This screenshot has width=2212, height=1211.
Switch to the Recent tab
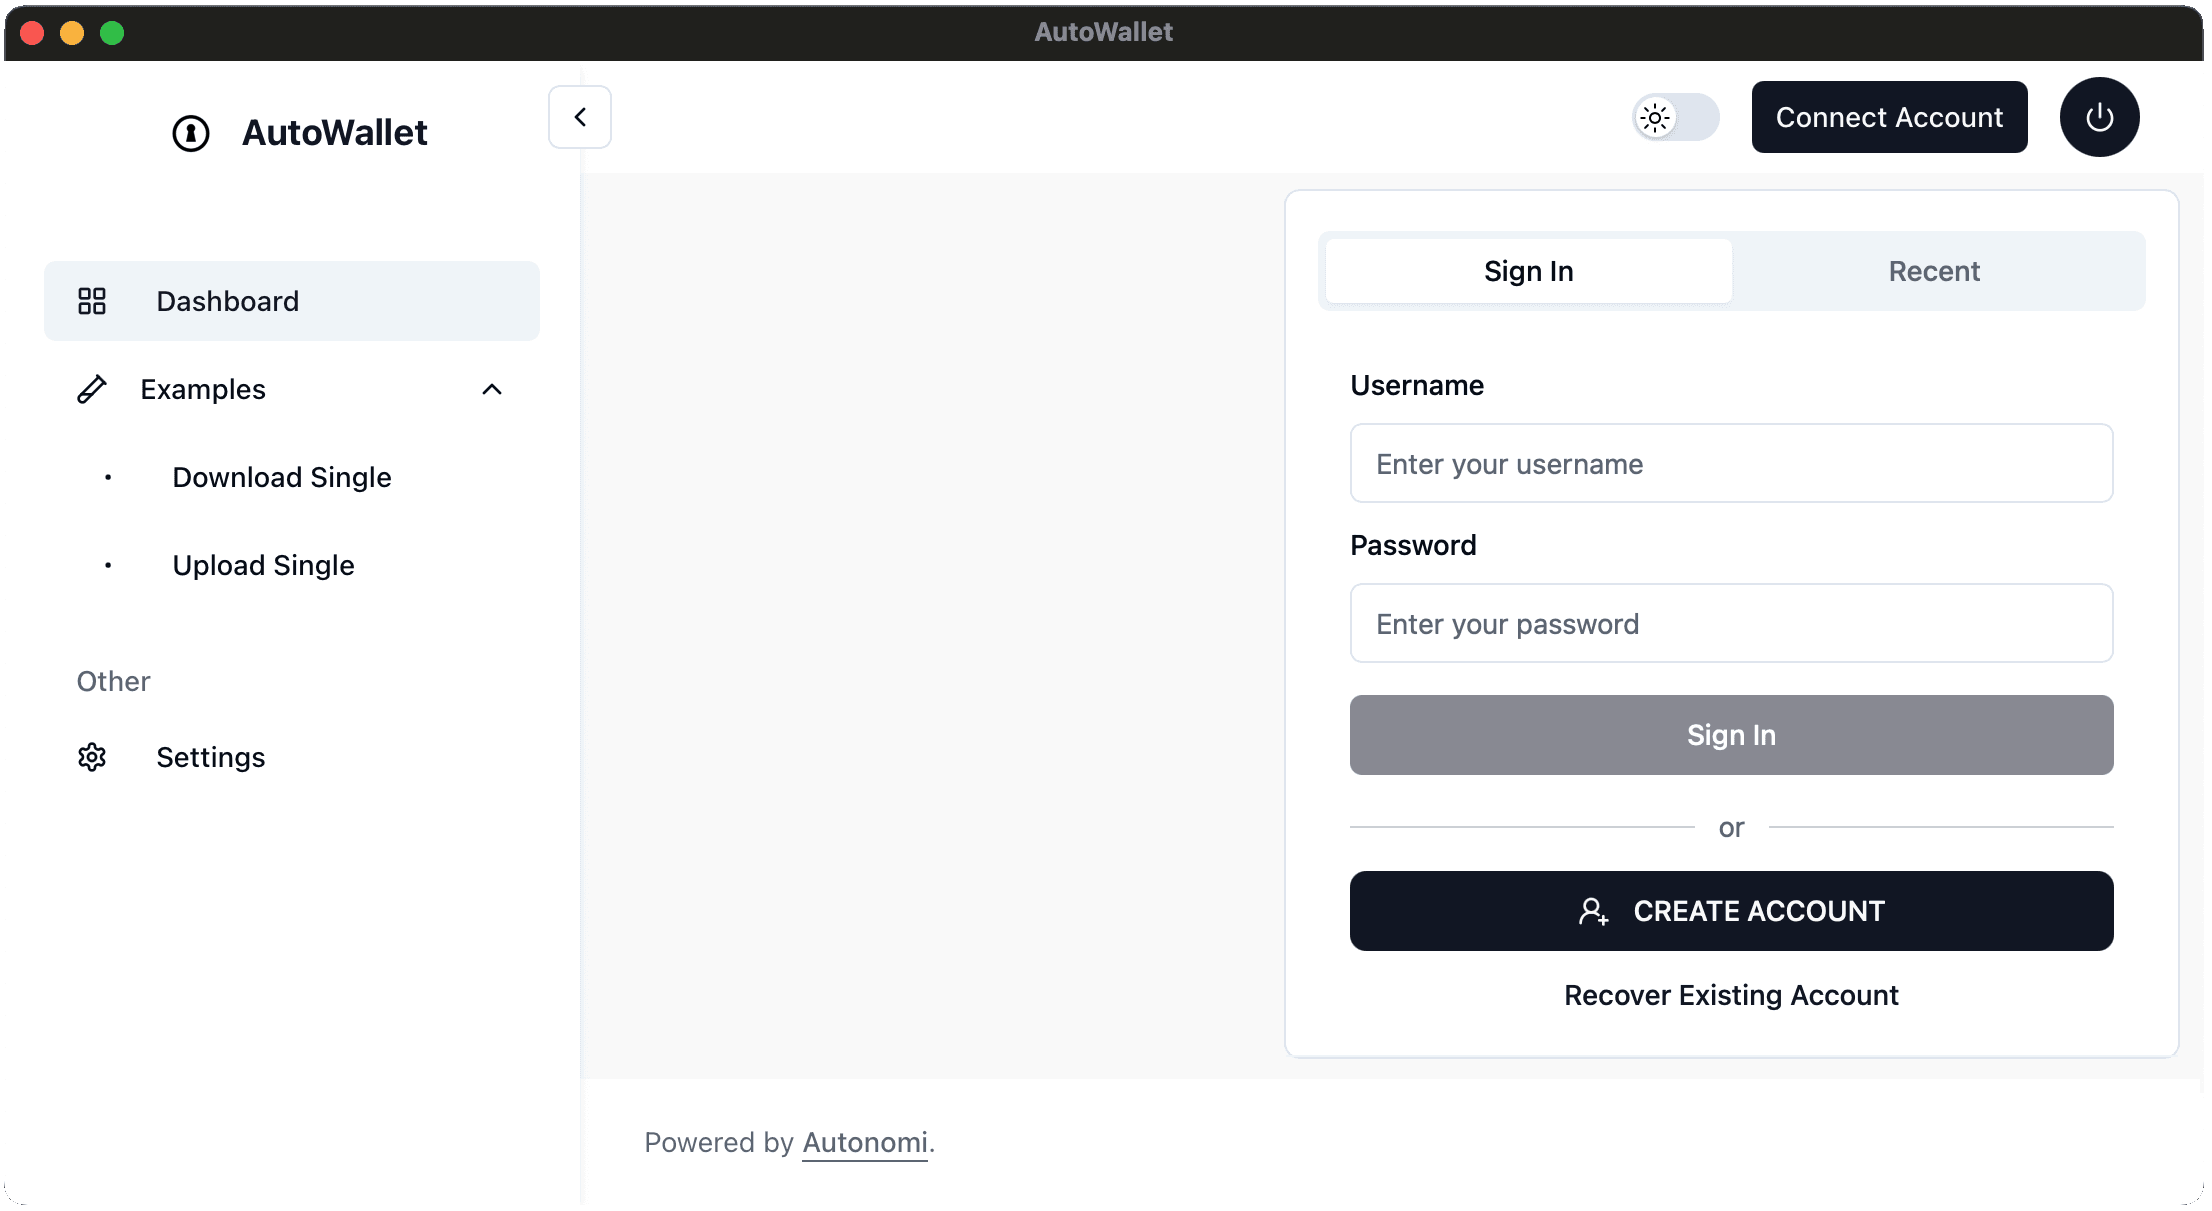1934,271
